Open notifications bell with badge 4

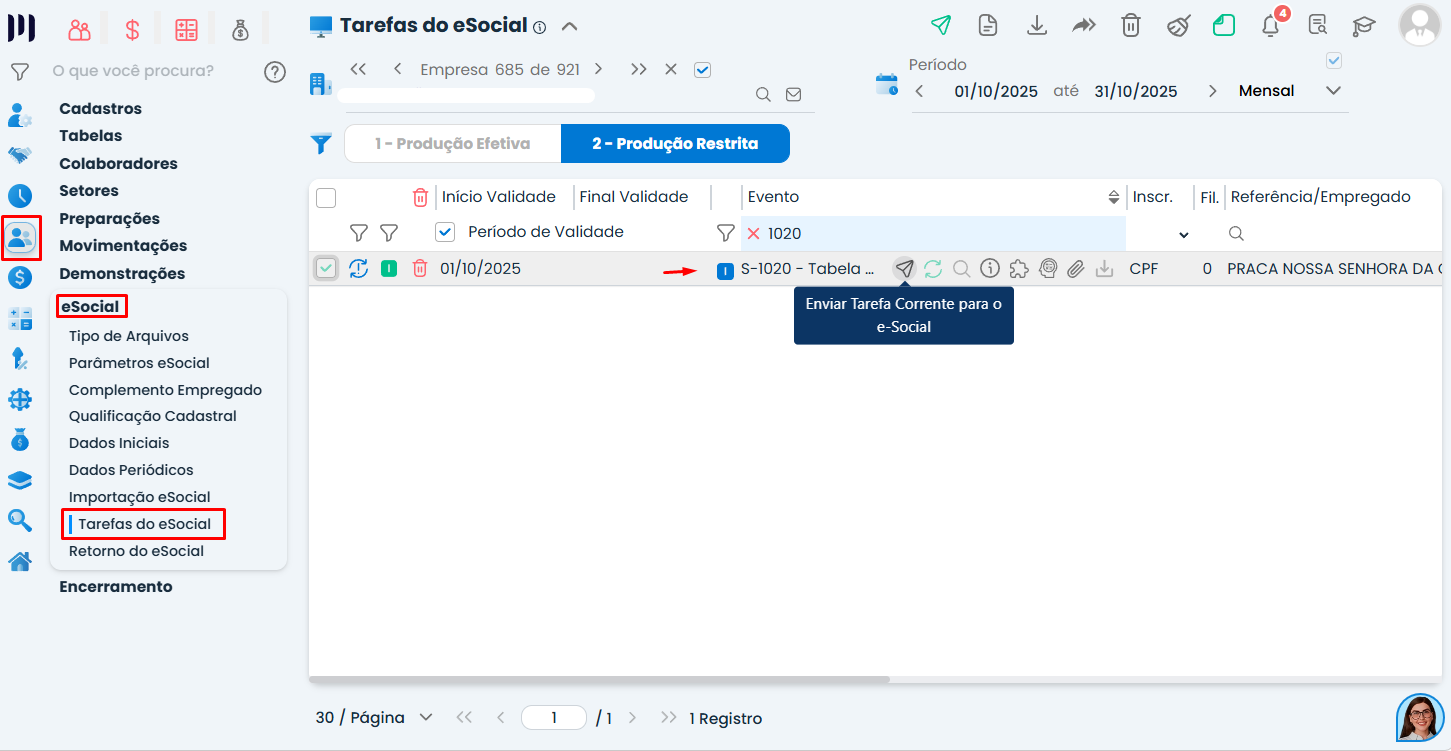pos(1271,26)
